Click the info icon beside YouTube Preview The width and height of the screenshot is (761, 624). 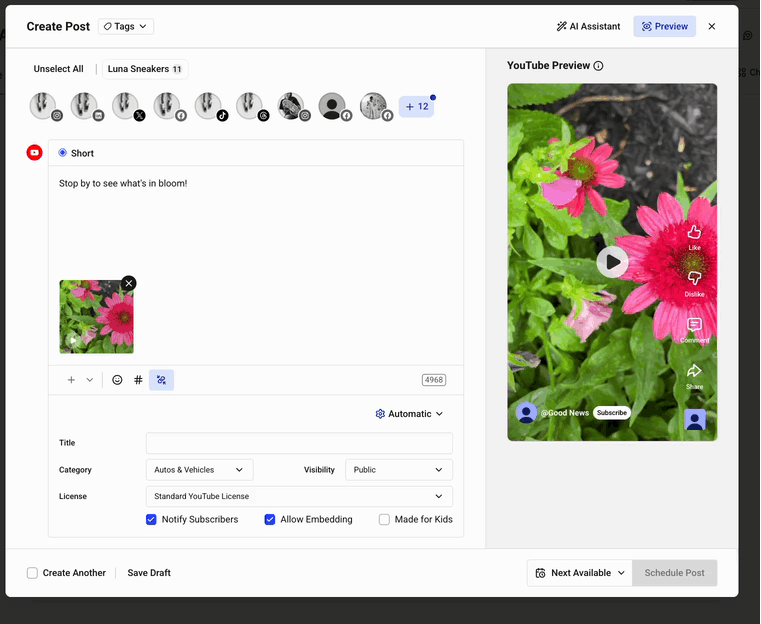pos(598,66)
